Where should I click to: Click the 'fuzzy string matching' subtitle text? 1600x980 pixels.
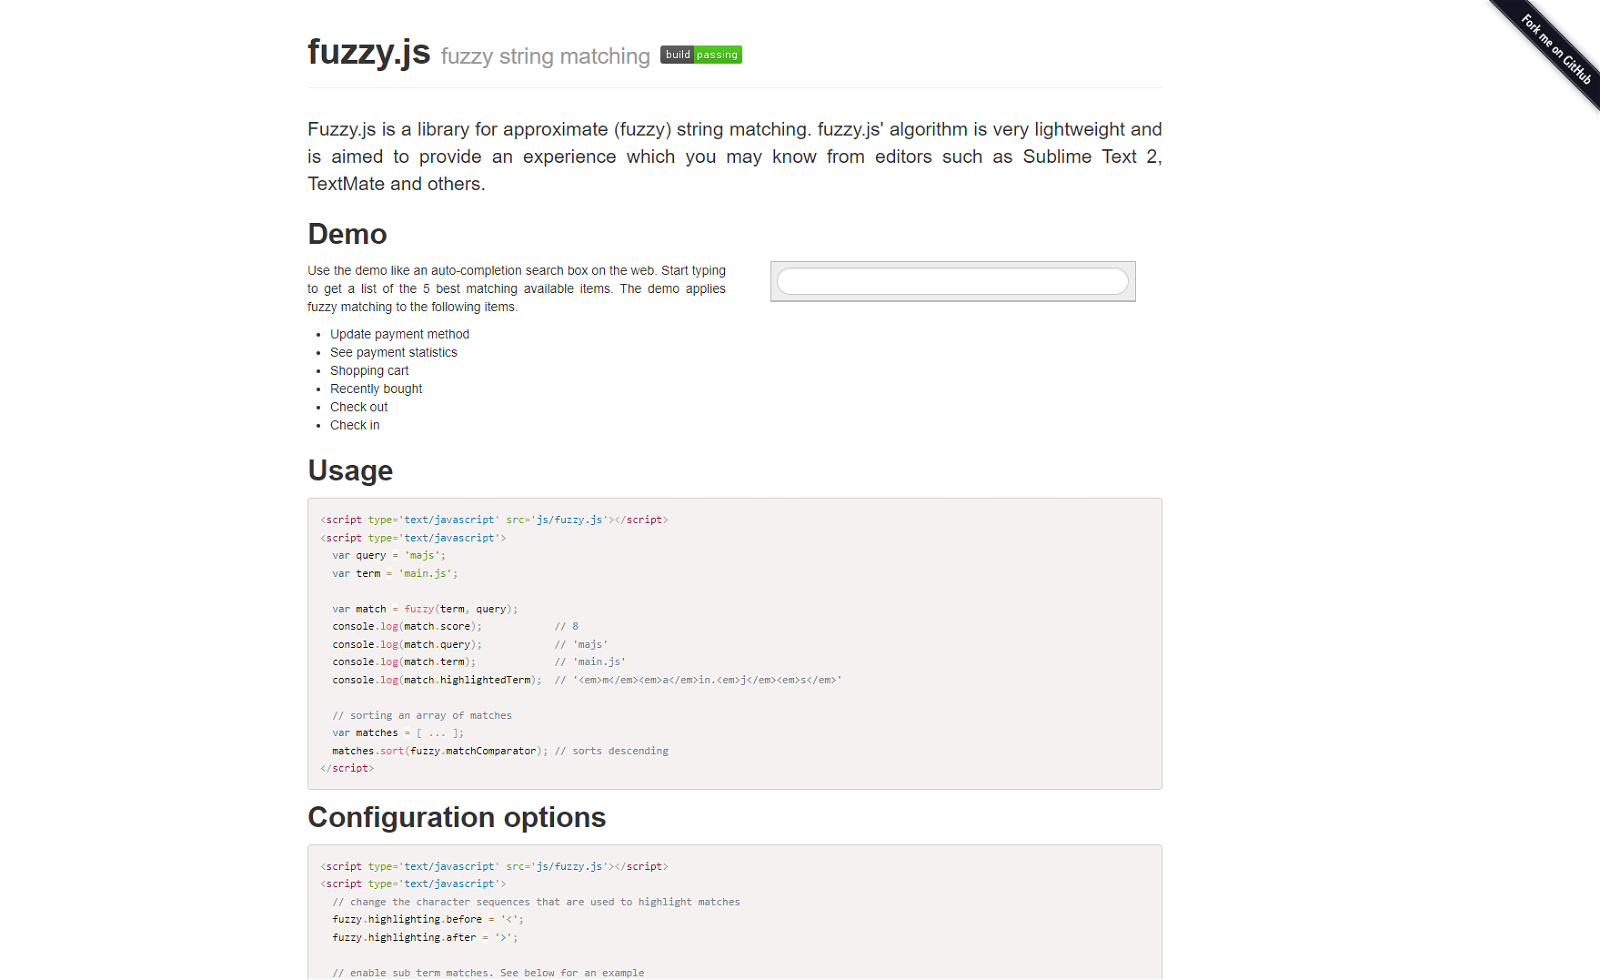tap(545, 56)
